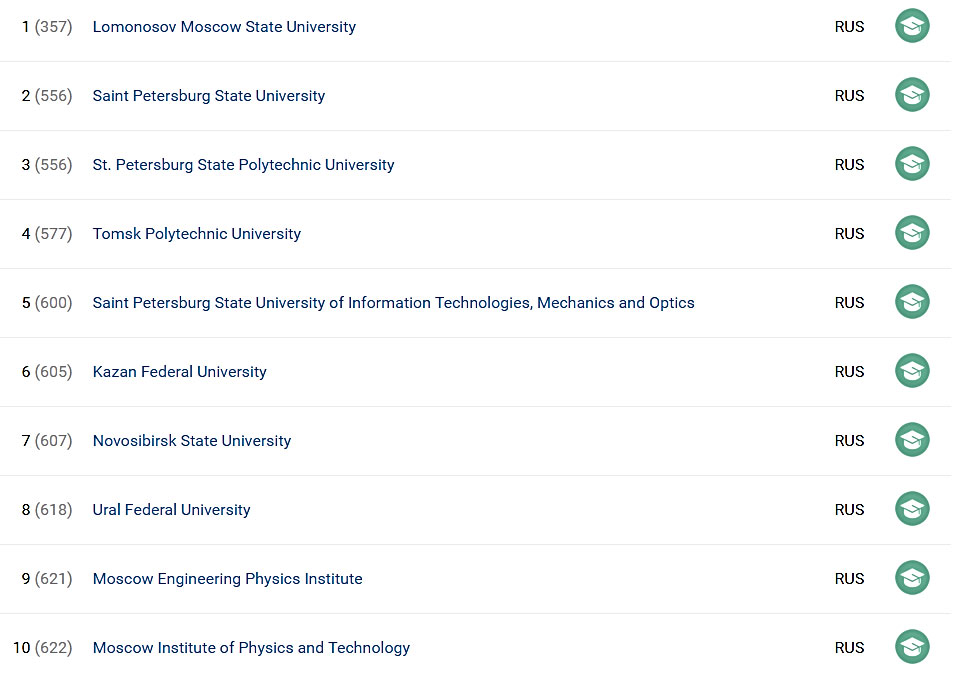Viewport: 953px width, 676px height.
Task: Click graduation cap icon for Ural Federal University
Action: pyautogui.click(x=912, y=509)
